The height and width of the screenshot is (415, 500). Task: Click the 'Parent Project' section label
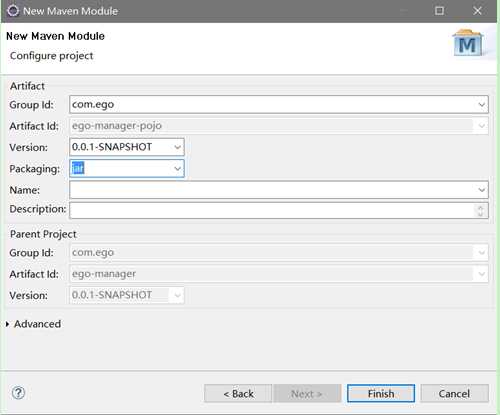(43, 234)
